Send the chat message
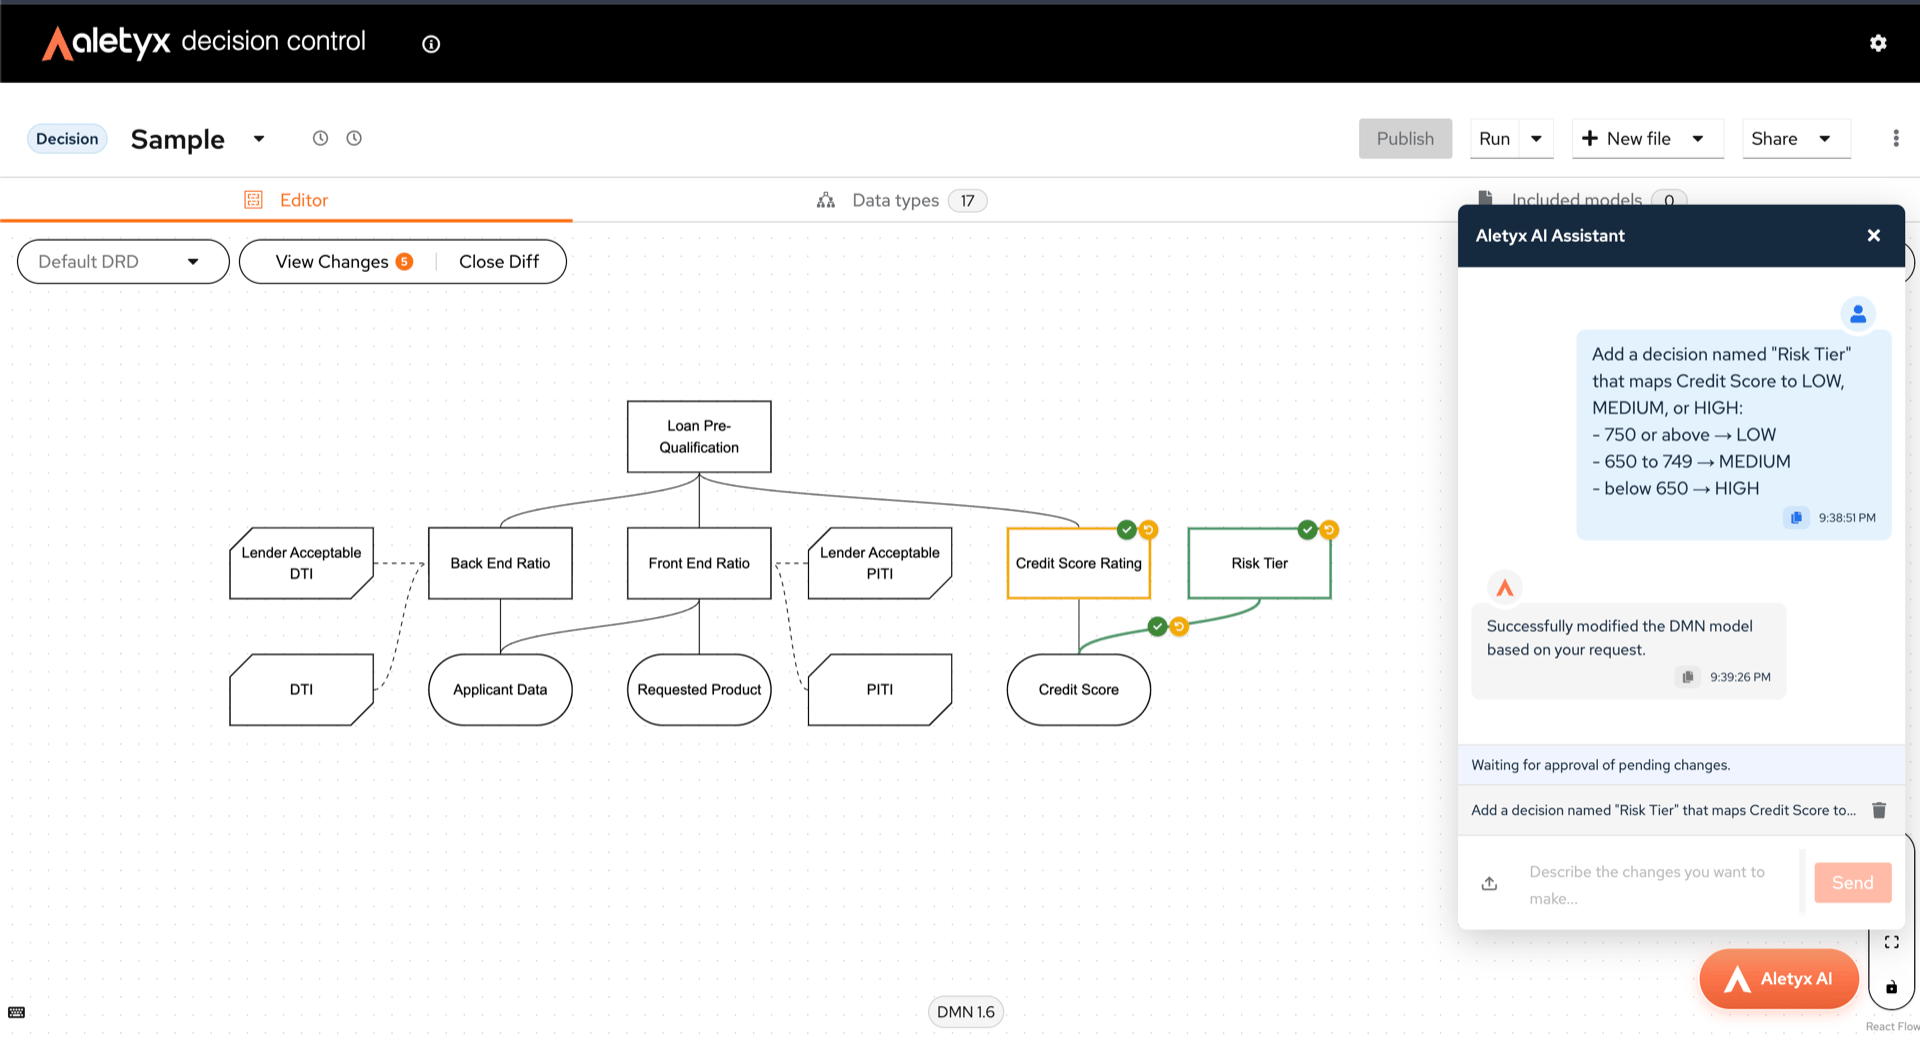Viewport: 1920px width, 1037px height. (1852, 882)
